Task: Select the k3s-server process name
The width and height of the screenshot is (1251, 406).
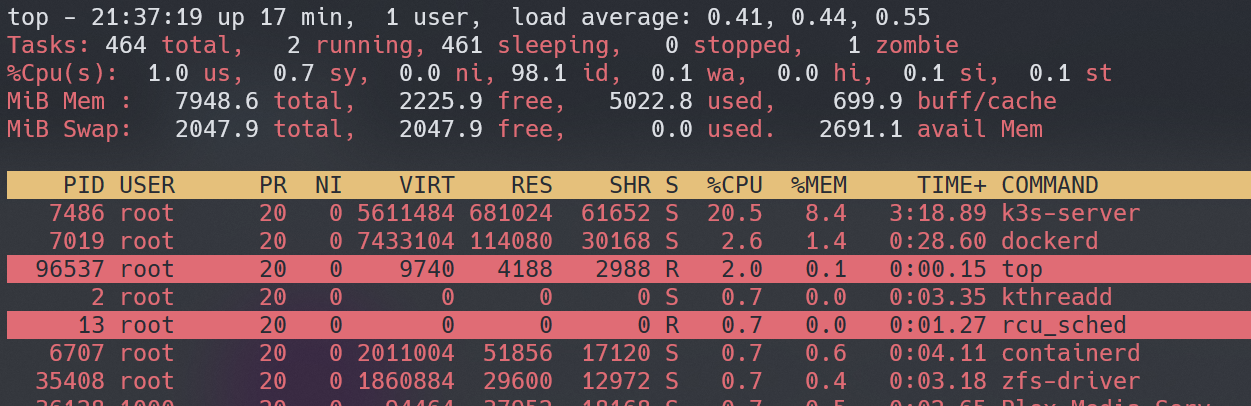Action: pyautogui.click(x=1070, y=213)
